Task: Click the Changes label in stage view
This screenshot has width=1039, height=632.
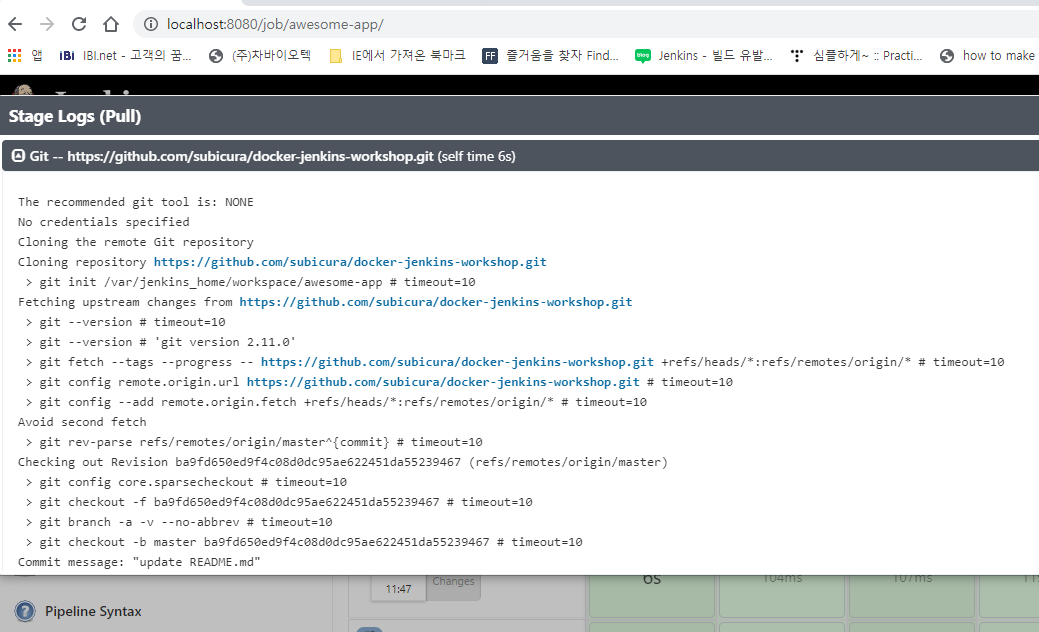Action: click(453, 582)
